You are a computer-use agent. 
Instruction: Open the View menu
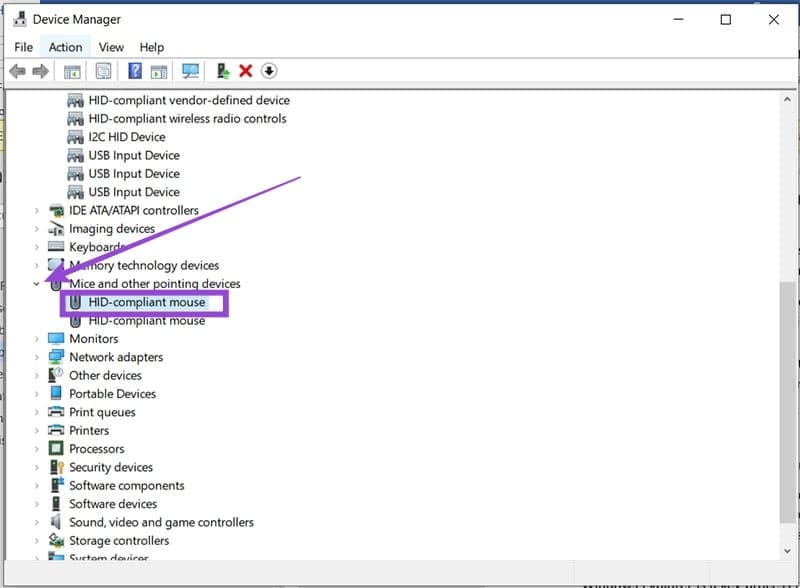coord(111,46)
